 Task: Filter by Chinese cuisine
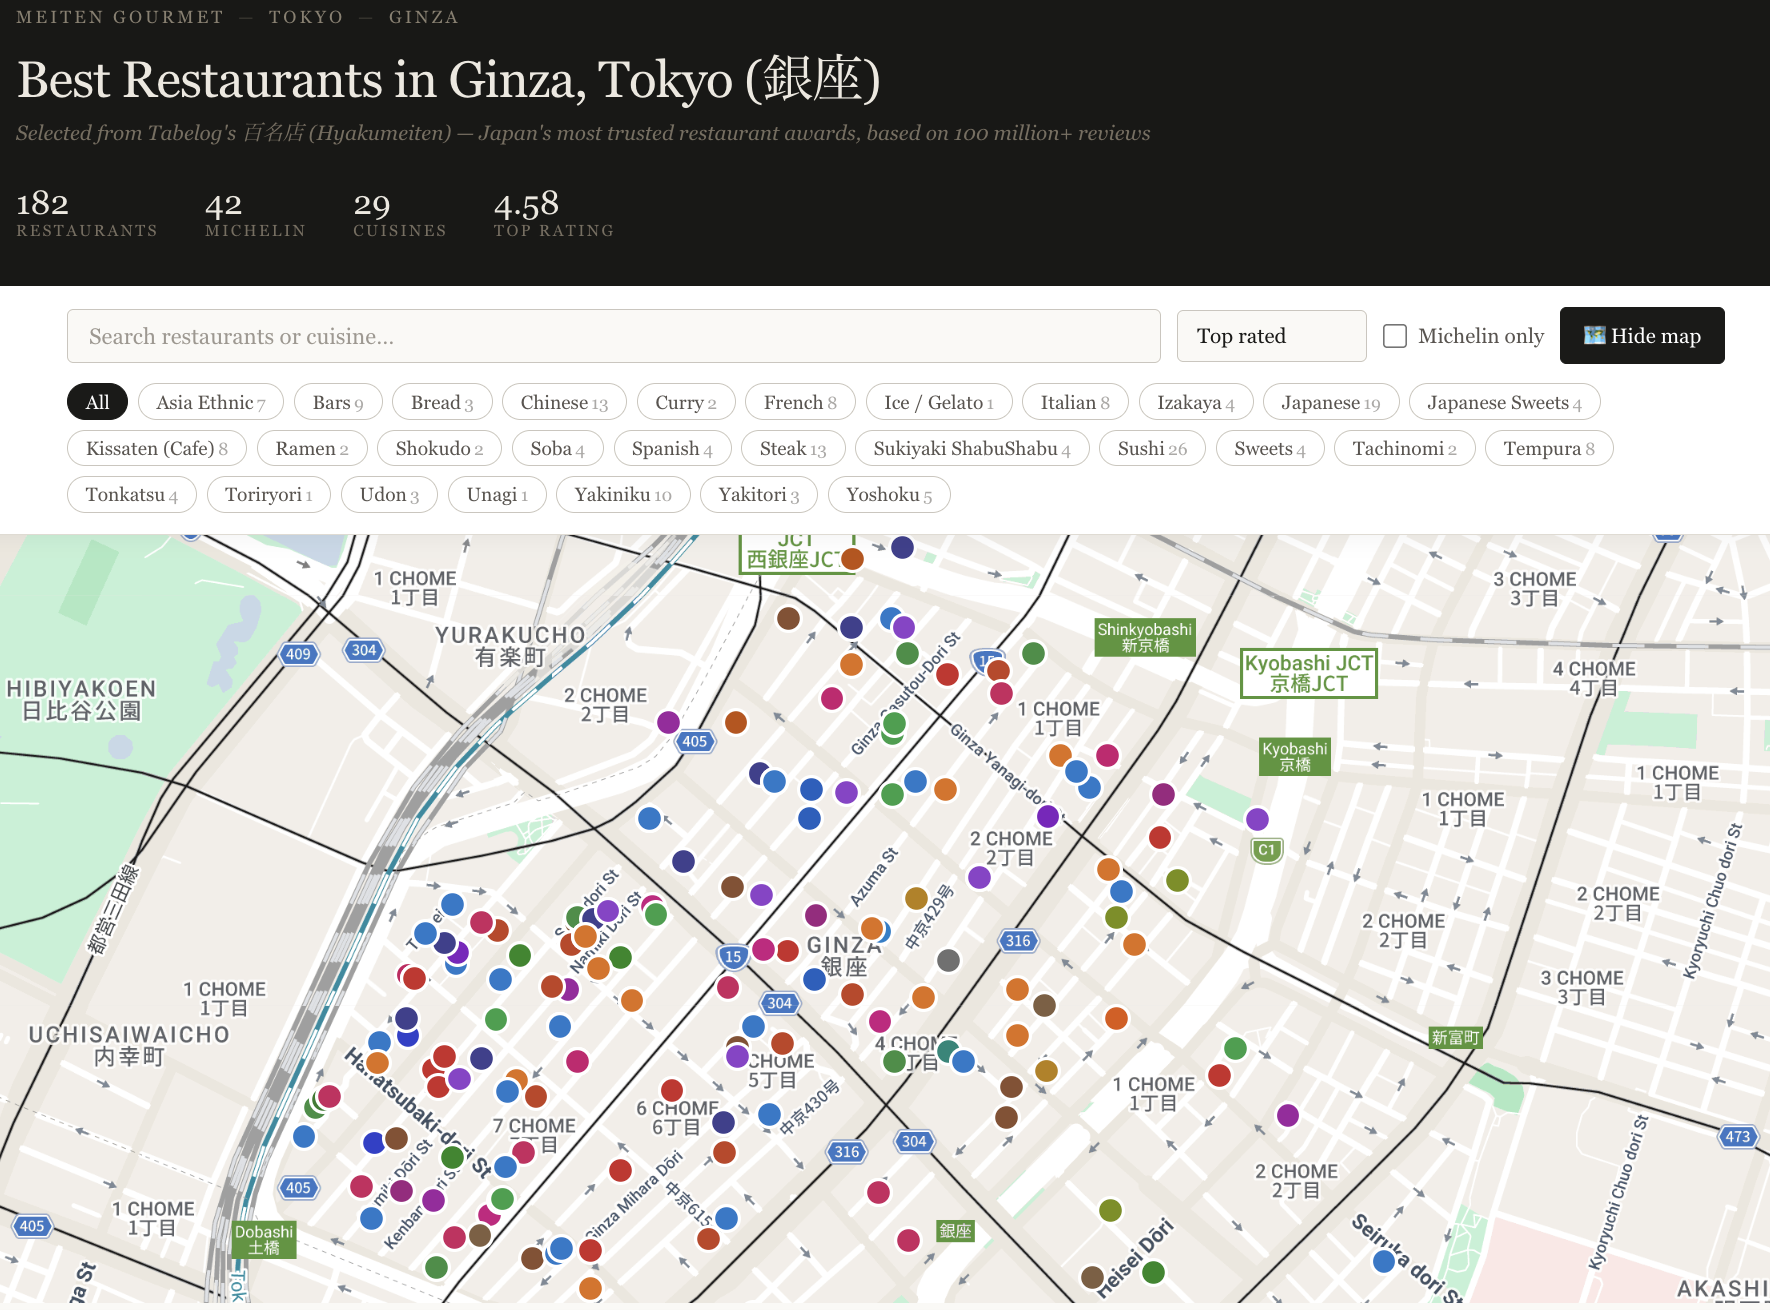point(564,402)
